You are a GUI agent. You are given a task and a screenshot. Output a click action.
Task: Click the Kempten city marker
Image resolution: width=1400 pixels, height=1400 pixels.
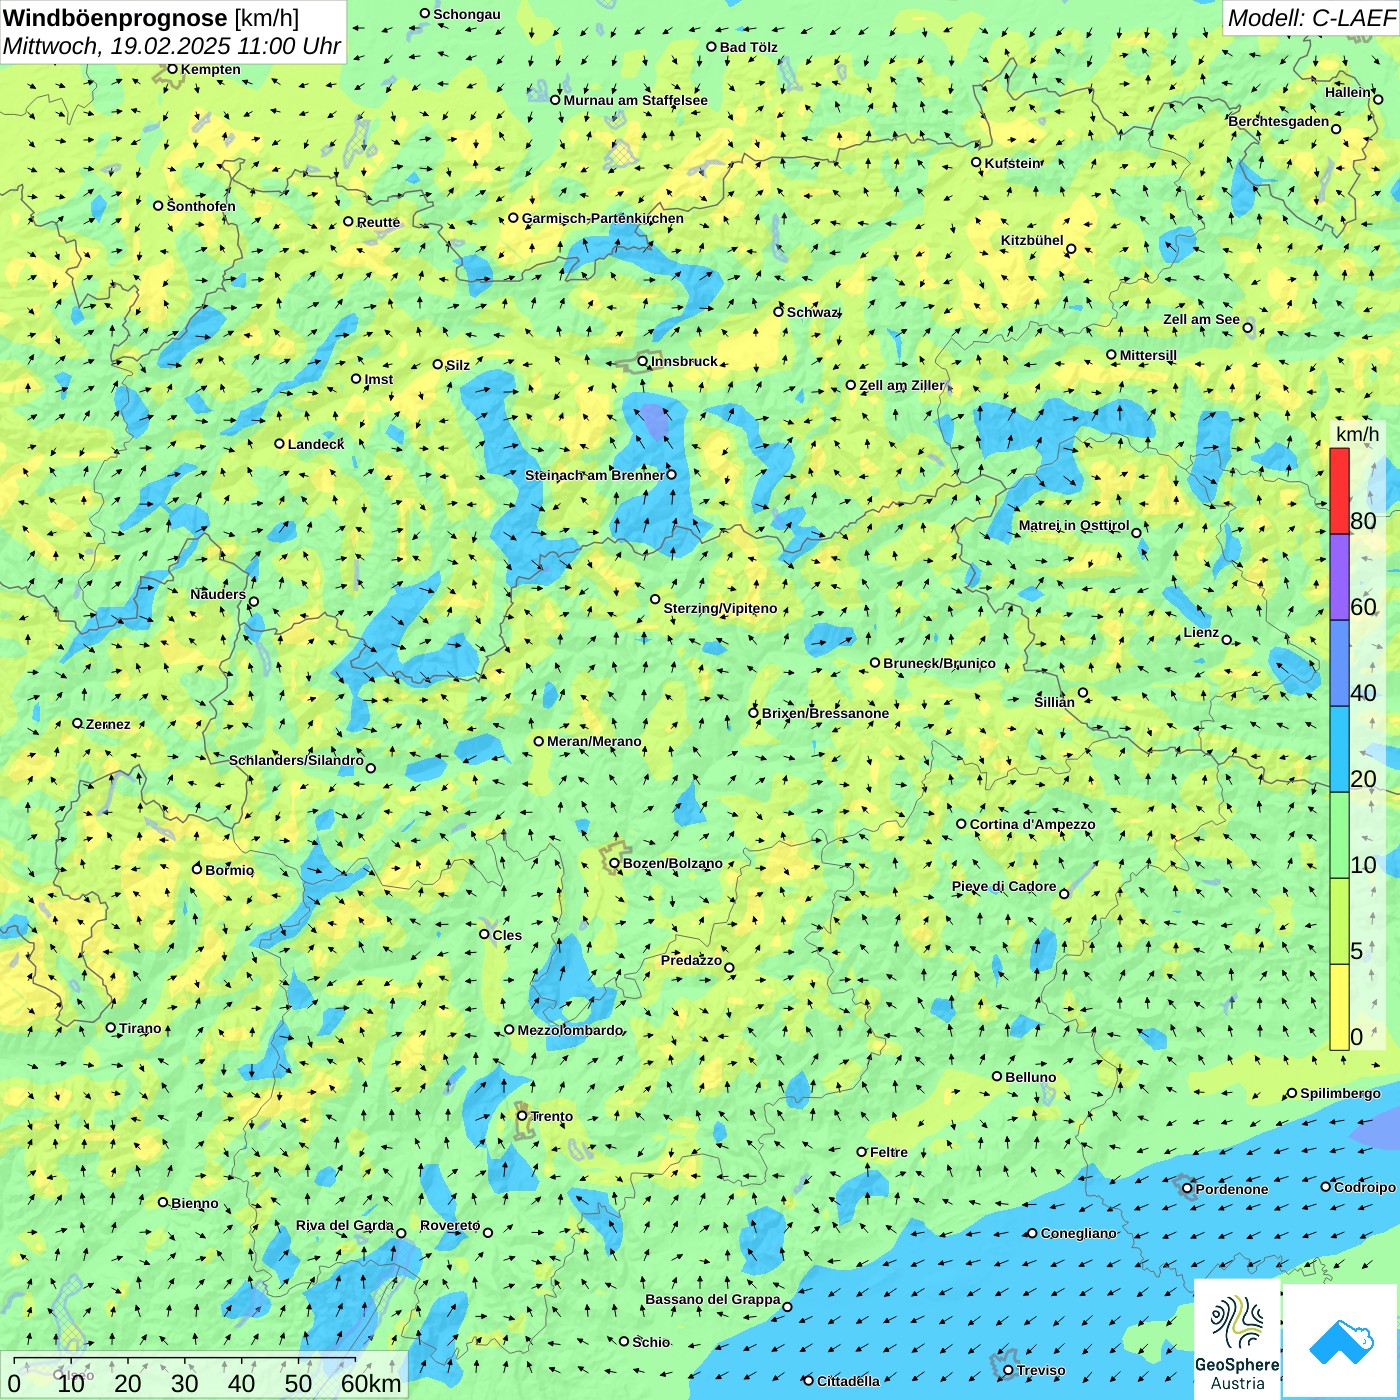172,69
